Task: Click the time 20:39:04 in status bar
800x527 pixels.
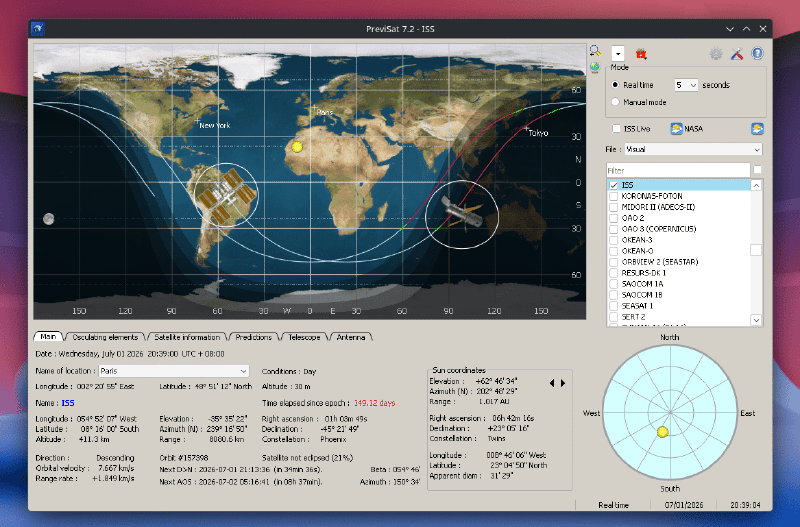Action: [745, 505]
